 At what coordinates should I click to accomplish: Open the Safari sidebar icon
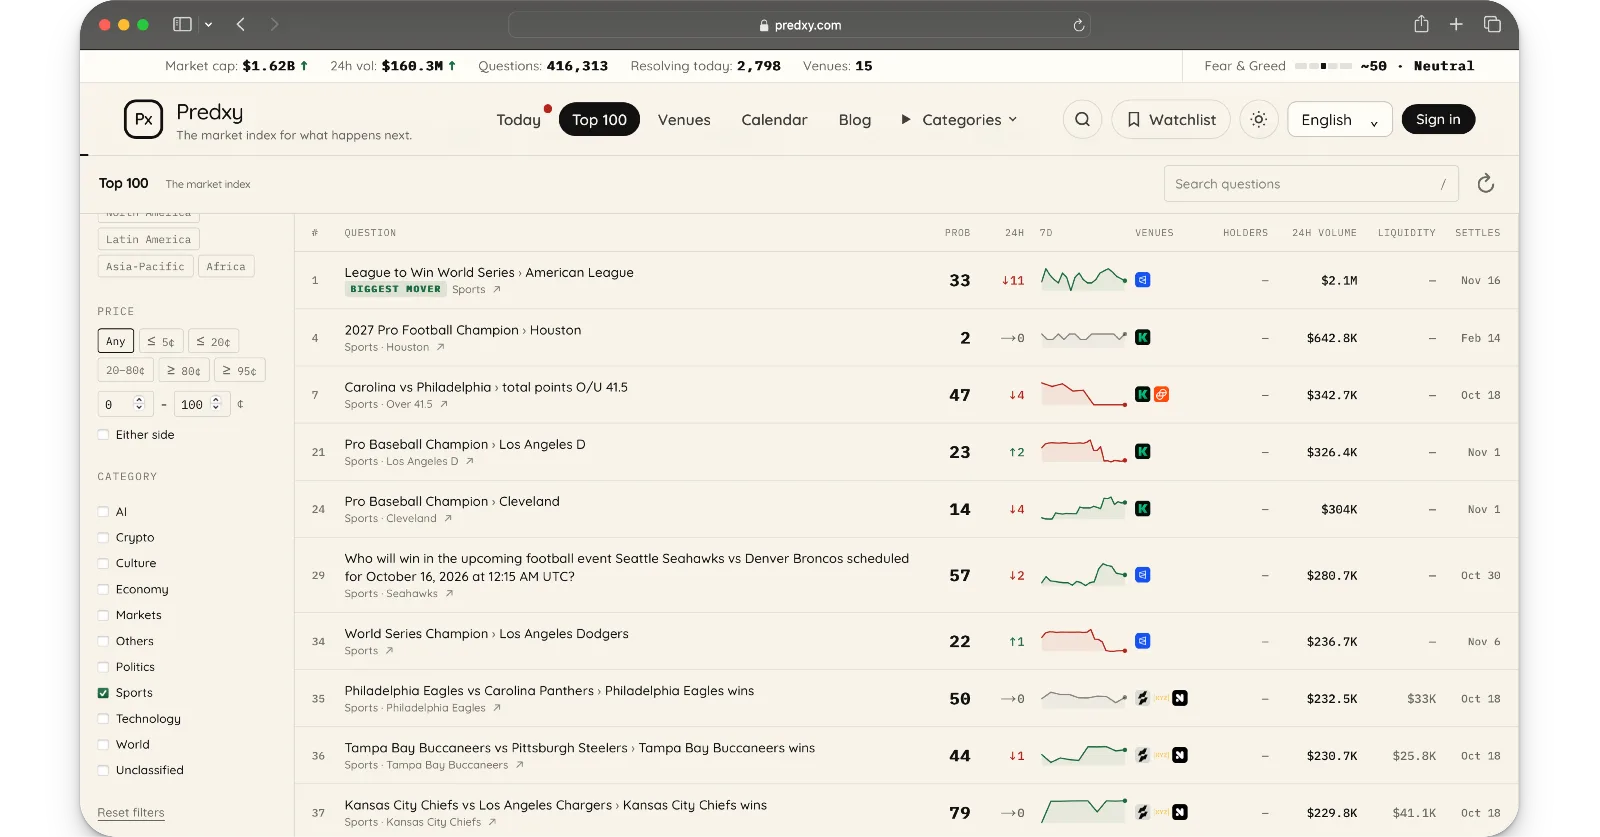(x=182, y=24)
